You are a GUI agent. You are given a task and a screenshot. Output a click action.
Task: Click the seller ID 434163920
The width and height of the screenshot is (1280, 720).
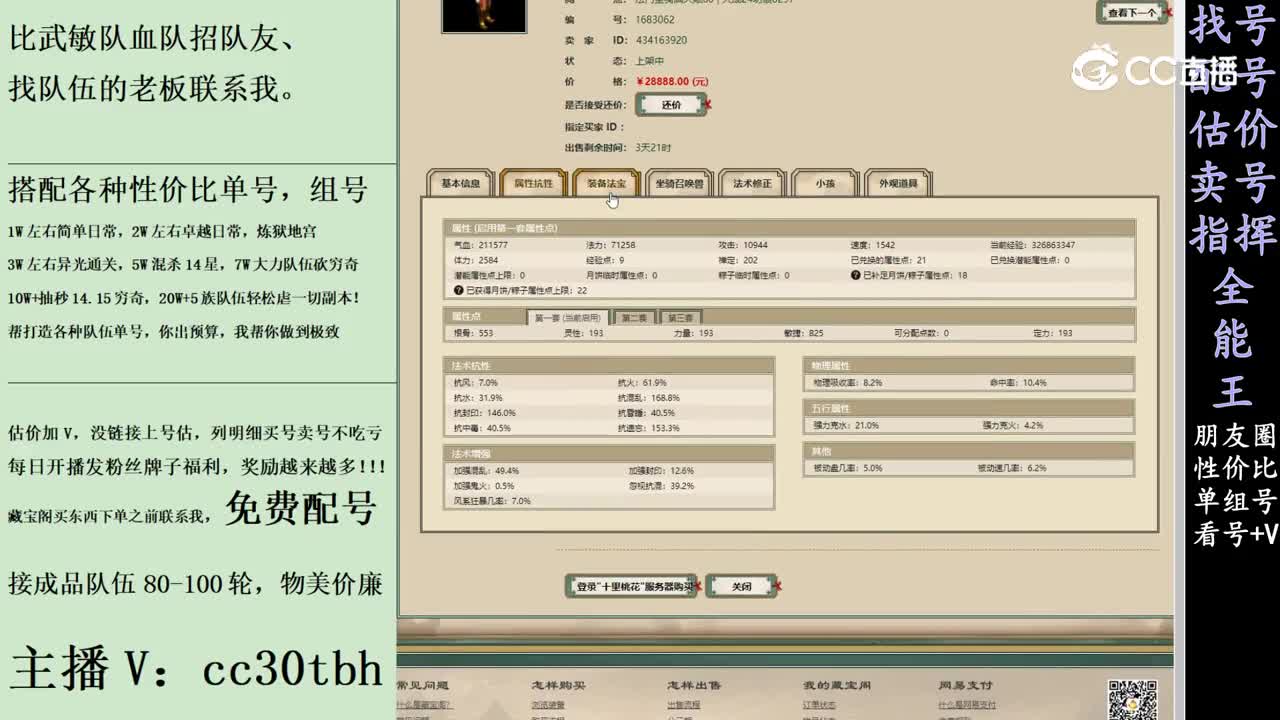(662, 41)
